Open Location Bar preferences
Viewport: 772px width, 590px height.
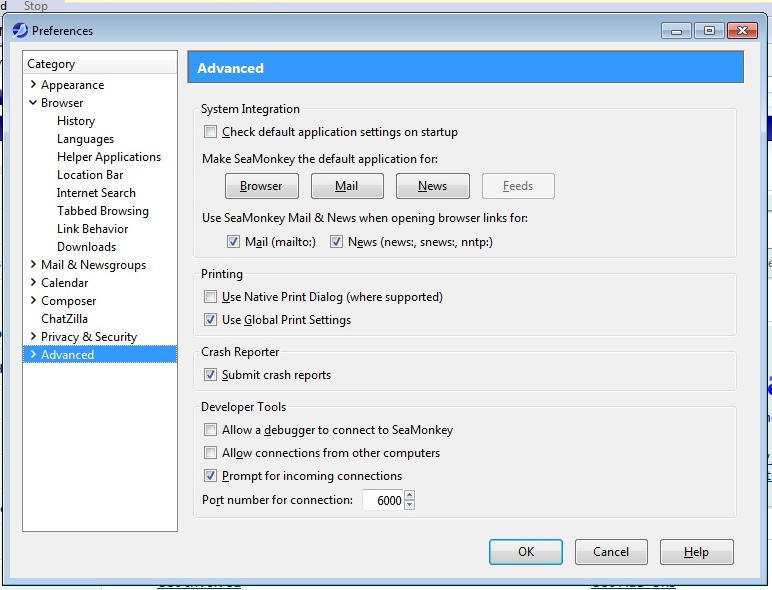[90, 175]
